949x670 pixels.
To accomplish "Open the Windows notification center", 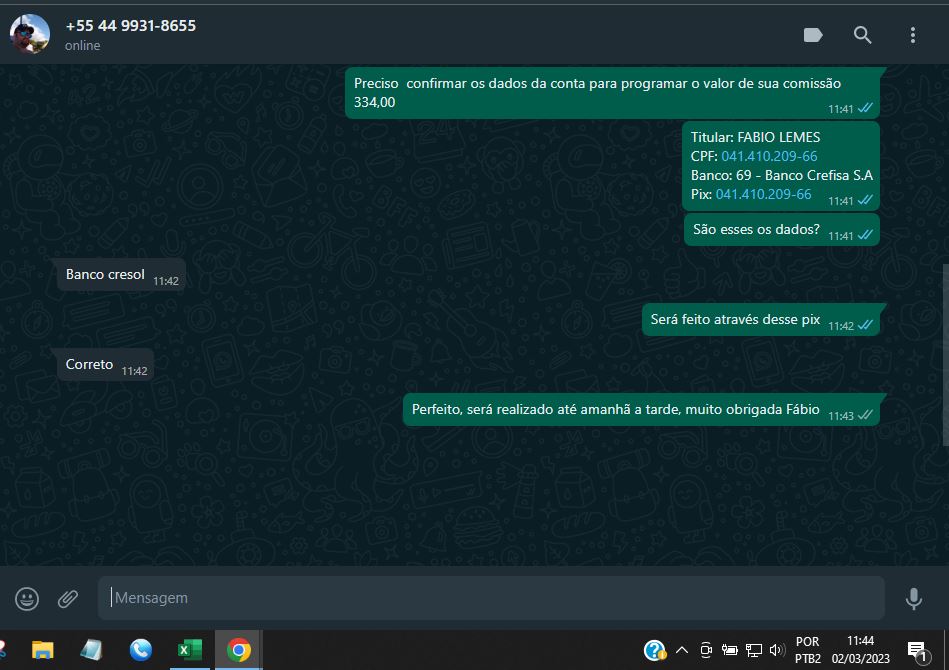I will pyautogui.click(x=916, y=650).
